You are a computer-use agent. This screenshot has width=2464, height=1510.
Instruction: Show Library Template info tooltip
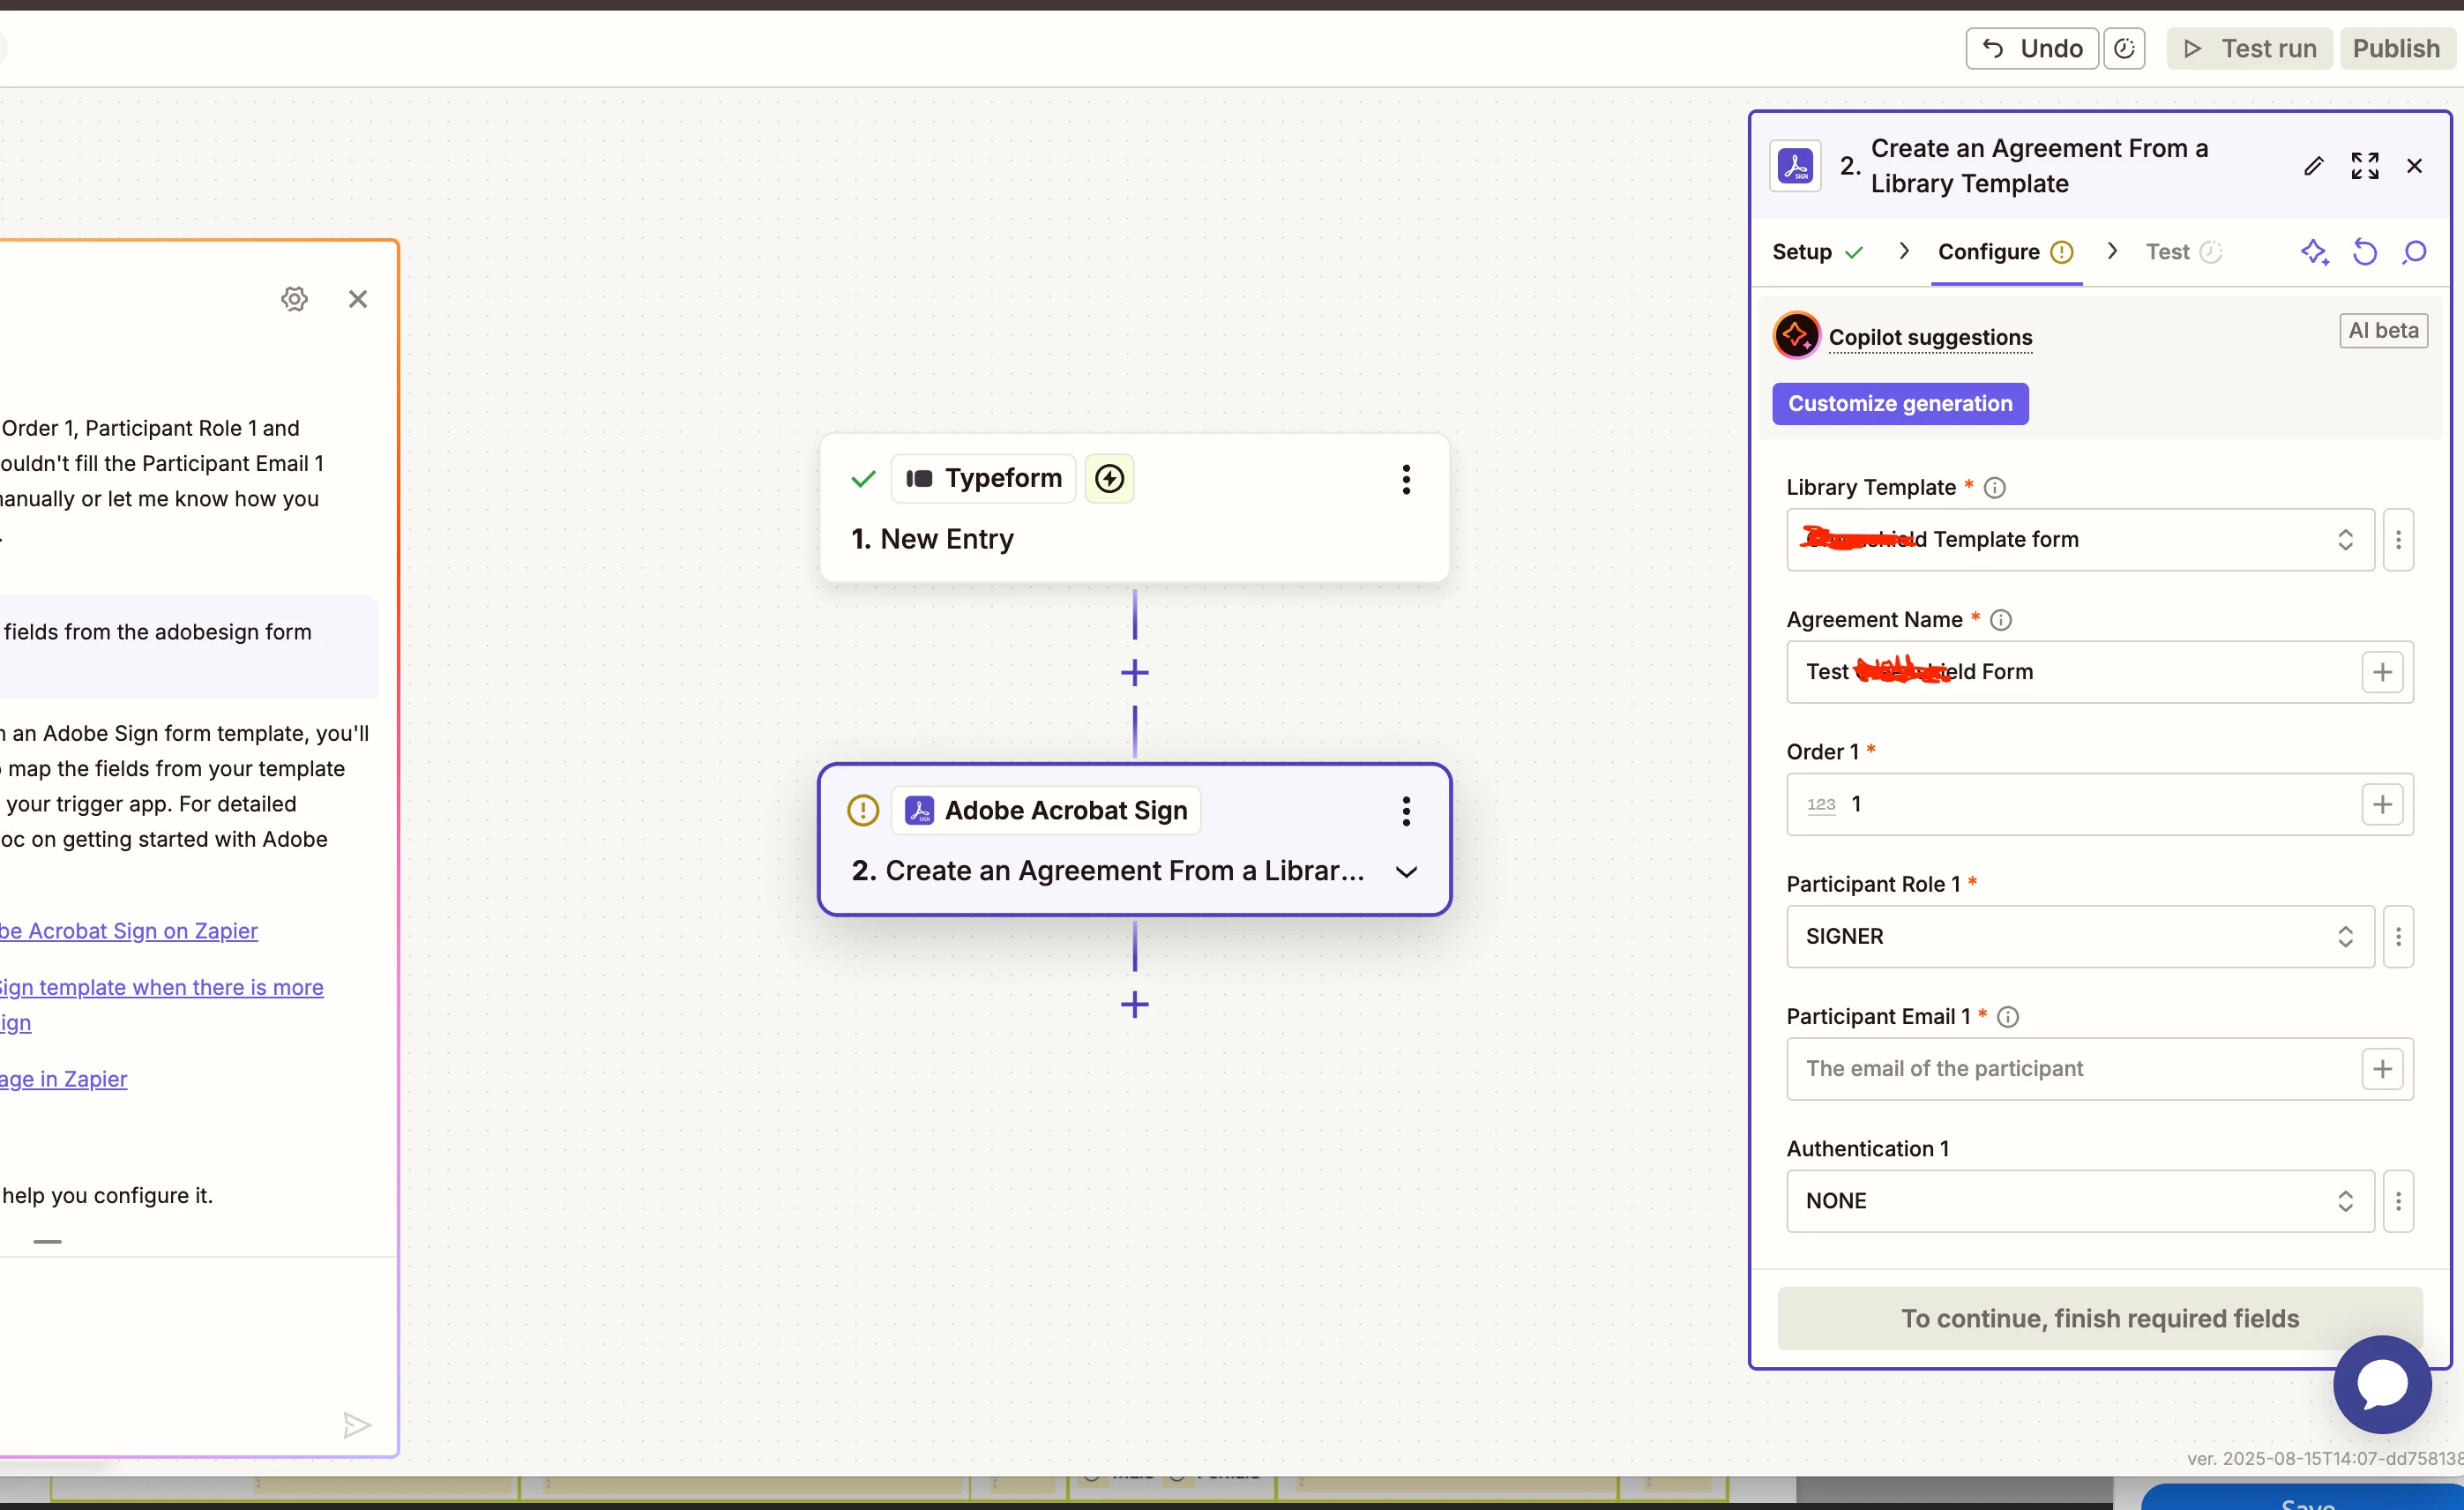(x=1994, y=488)
